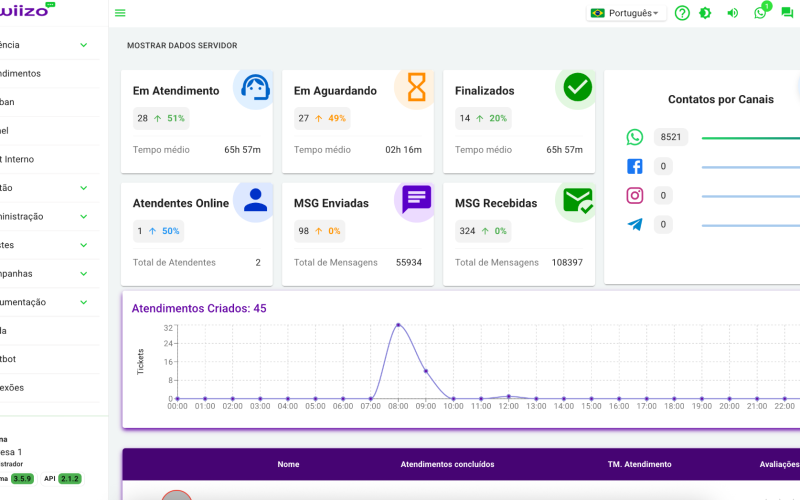Screen dimensions: 800x500
Task: Click the WhatsApp channel icon in Contatos por Canais
Action: point(635,138)
